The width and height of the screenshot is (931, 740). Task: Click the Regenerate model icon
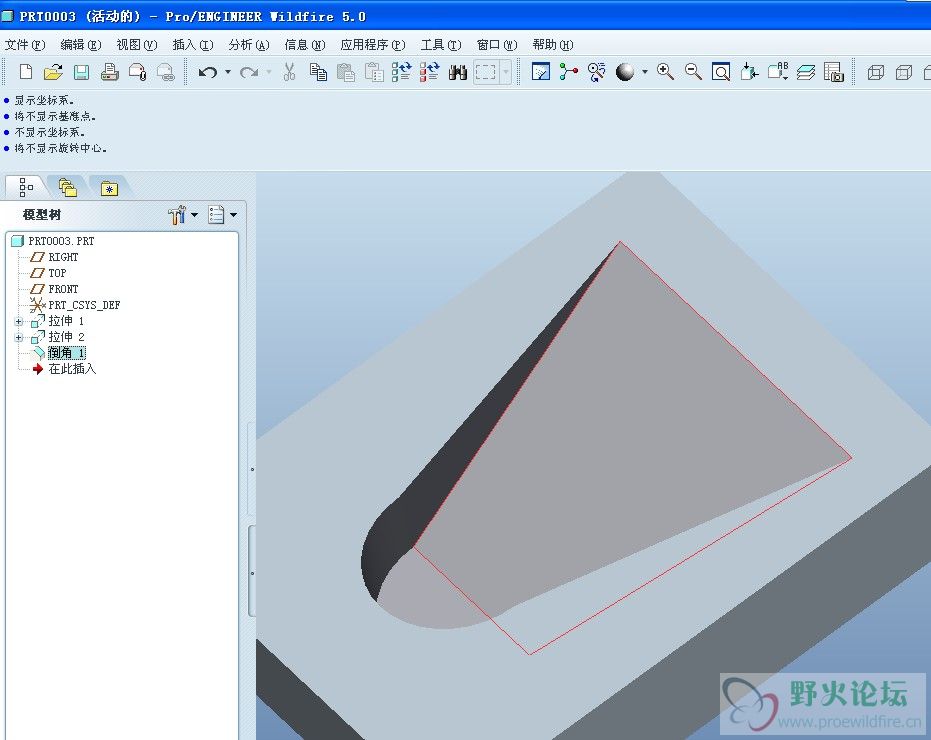tap(401, 72)
